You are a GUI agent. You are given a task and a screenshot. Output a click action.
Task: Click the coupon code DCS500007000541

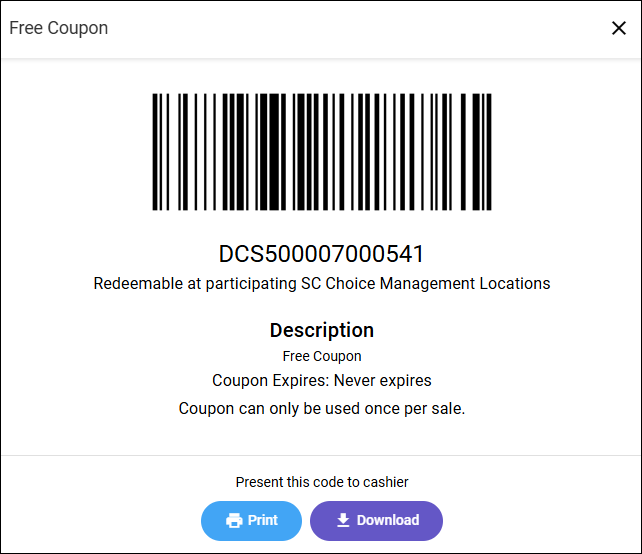(x=321, y=253)
